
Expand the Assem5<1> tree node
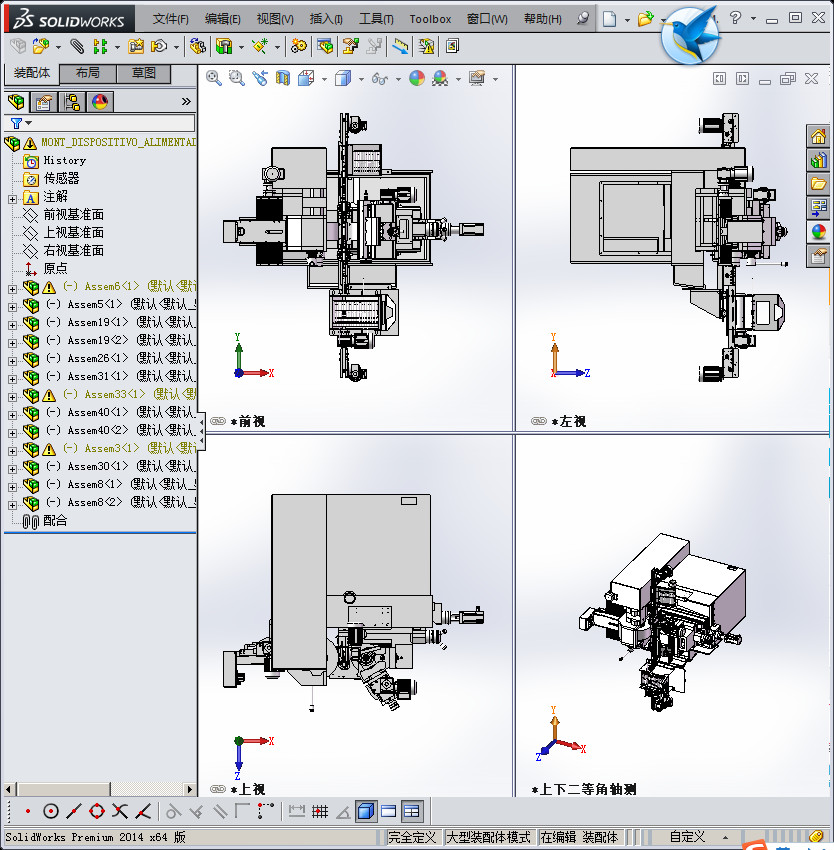point(12,305)
